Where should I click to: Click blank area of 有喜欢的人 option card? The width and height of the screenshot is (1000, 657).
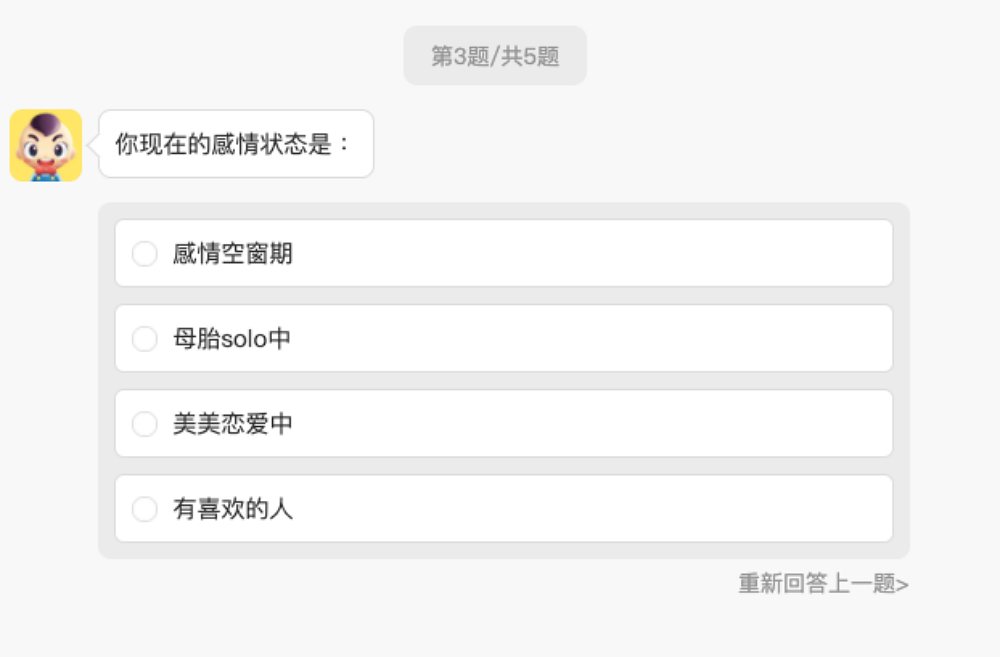600,509
